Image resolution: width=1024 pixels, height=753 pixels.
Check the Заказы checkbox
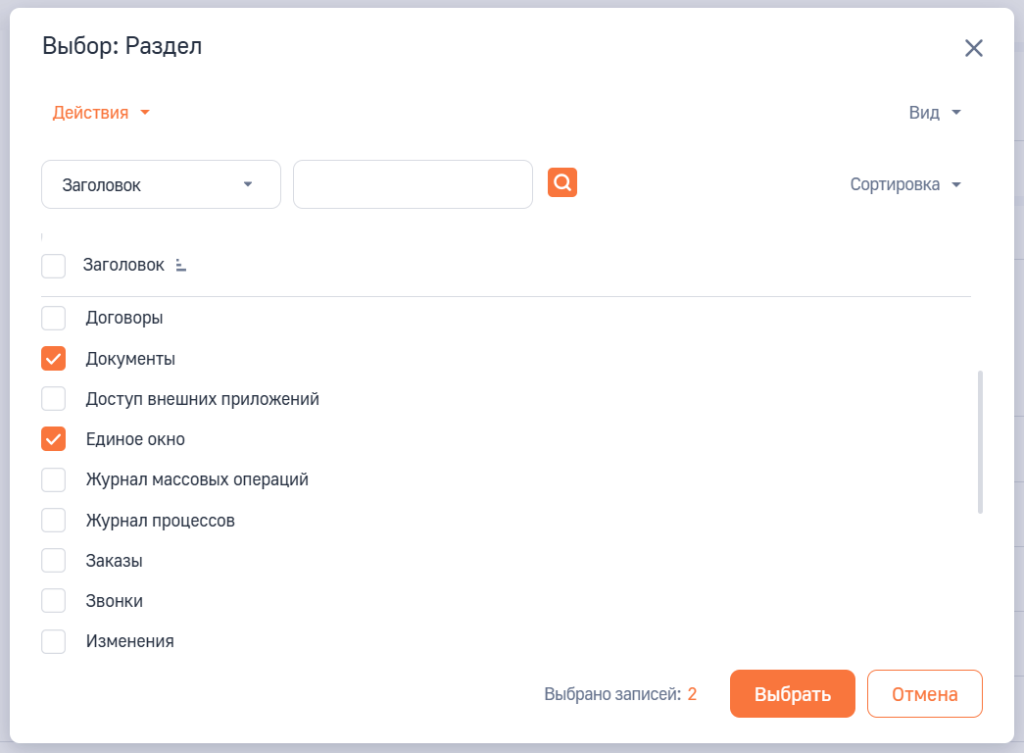click(x=54, y=560)
